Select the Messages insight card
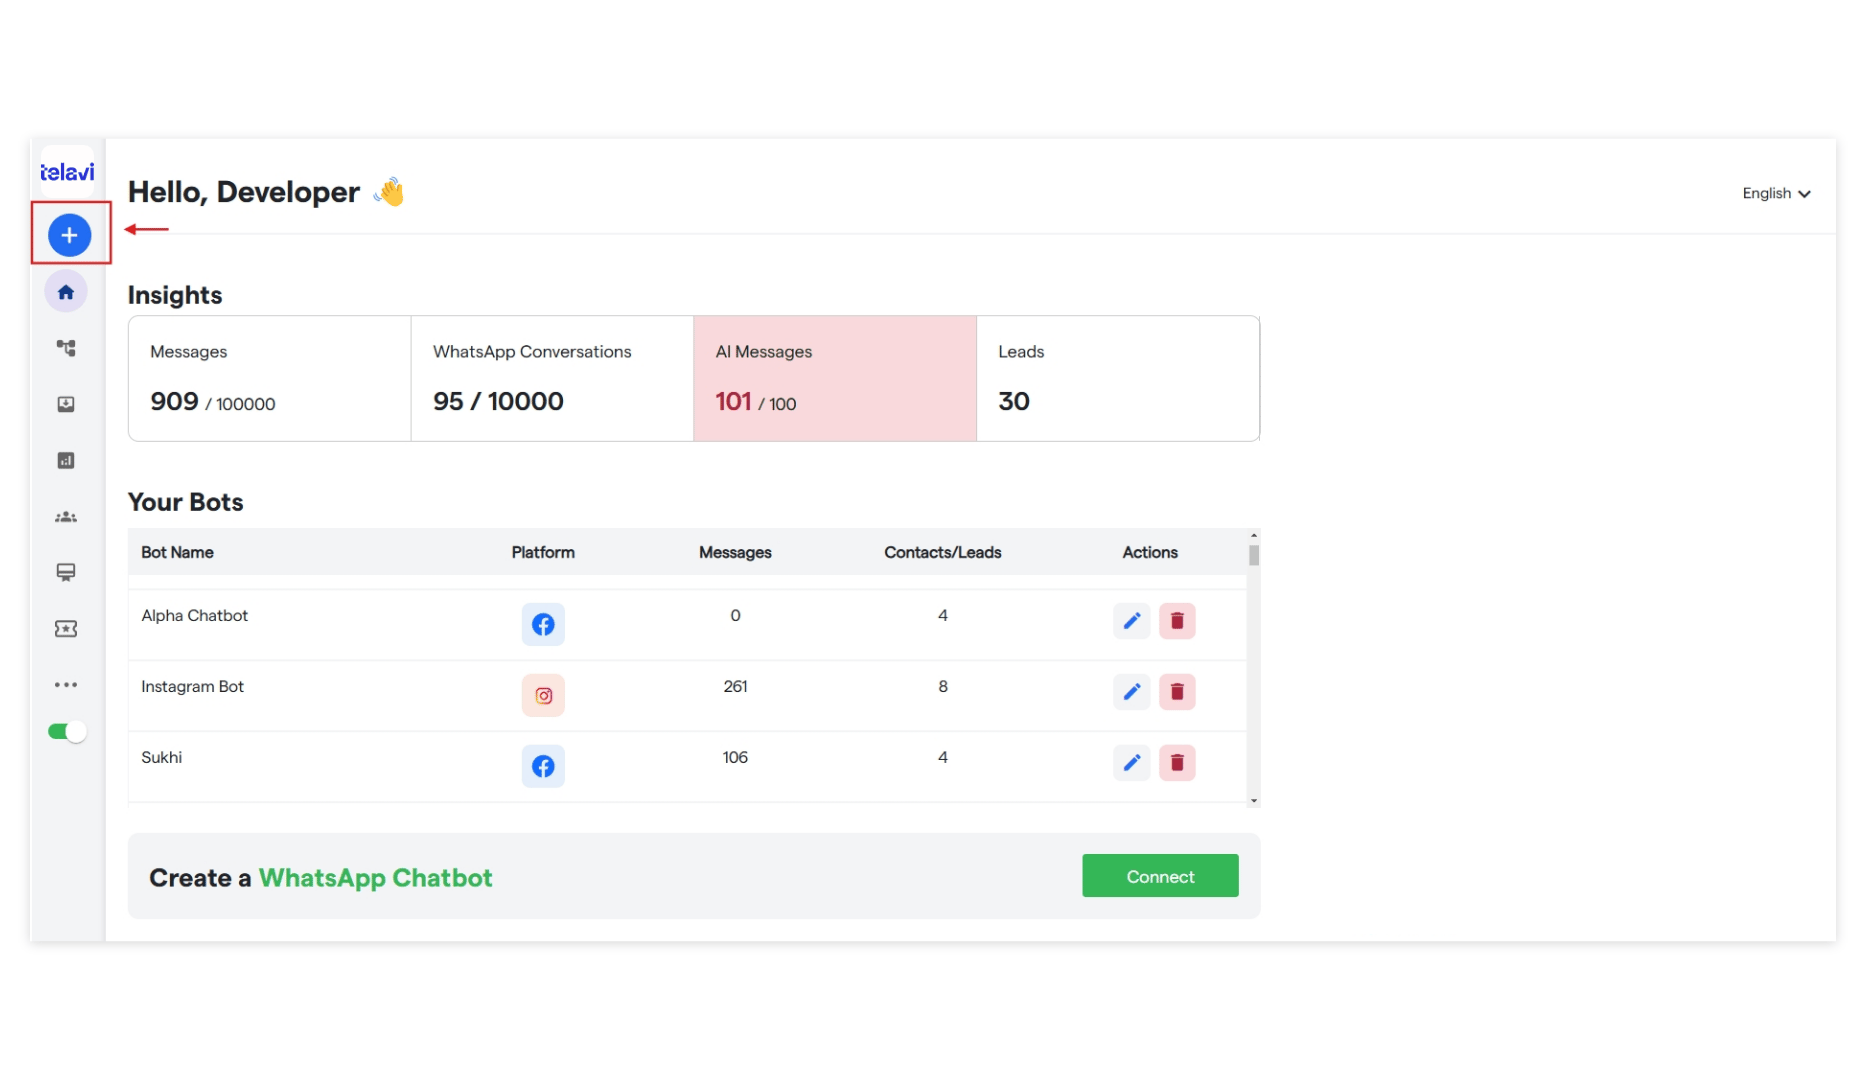1866x1080 pixels. (270, 379)
